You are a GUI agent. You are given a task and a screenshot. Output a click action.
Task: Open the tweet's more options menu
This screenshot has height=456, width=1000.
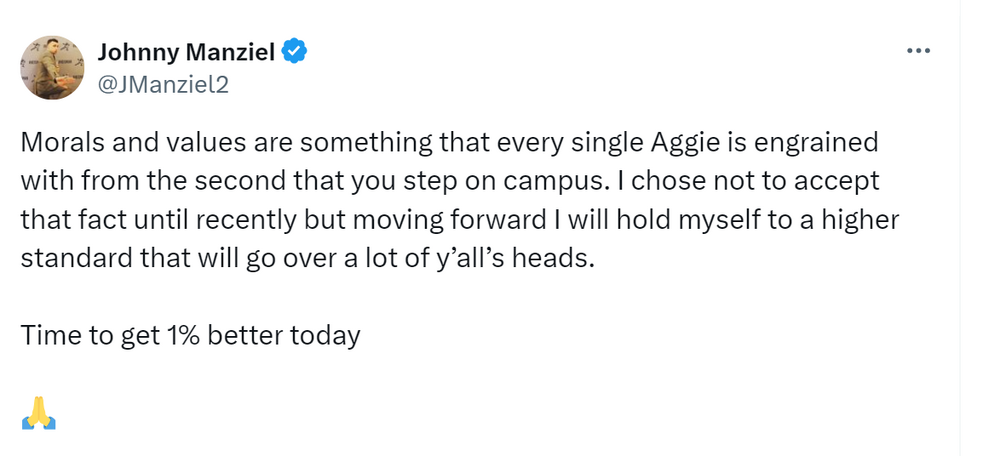click(x=918, y=51)
